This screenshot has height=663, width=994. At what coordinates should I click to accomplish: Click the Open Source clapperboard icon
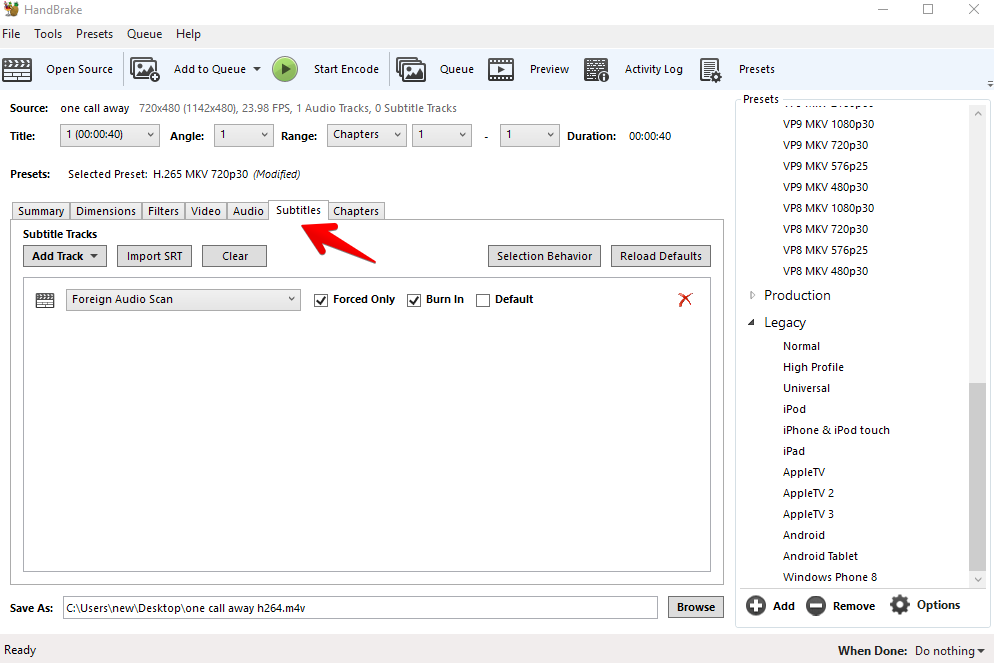pos(17,69)
